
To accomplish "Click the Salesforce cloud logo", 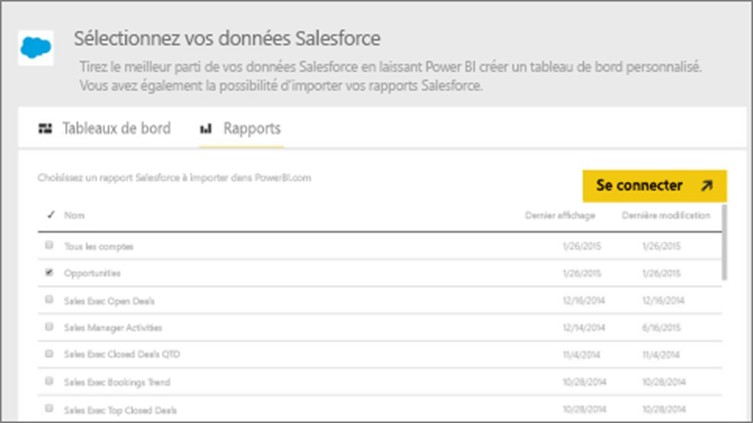I will 36,48.
